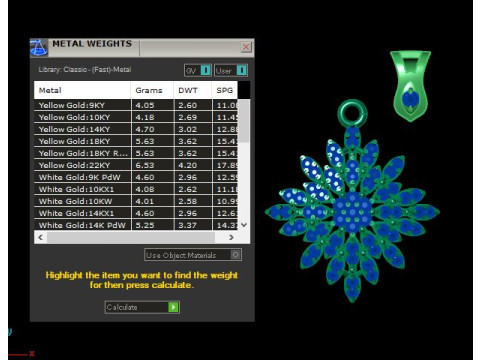Click the green arrow on Calculate
Image resolution: width=480 pixels, height=360 pixels.
click(173, 307)
